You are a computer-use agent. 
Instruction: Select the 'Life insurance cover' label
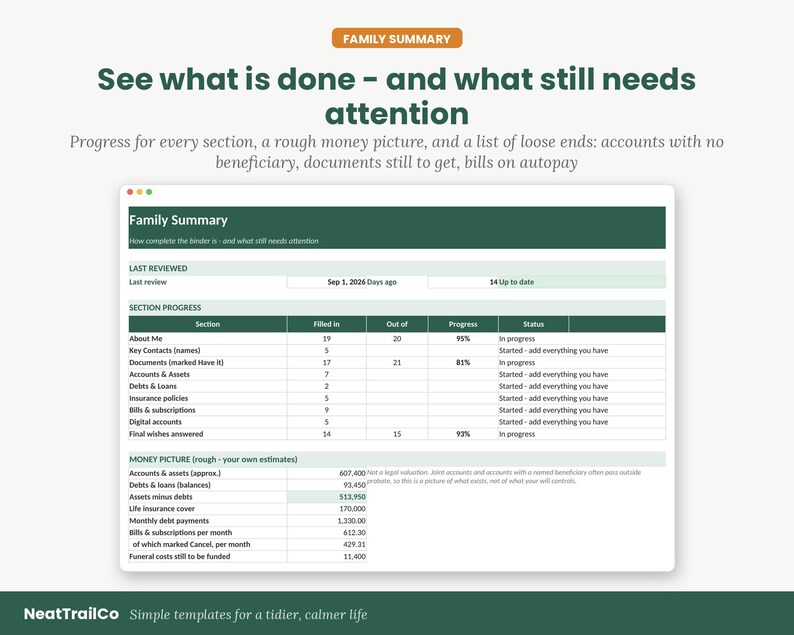pyautogui.click(x=208, y=509)
